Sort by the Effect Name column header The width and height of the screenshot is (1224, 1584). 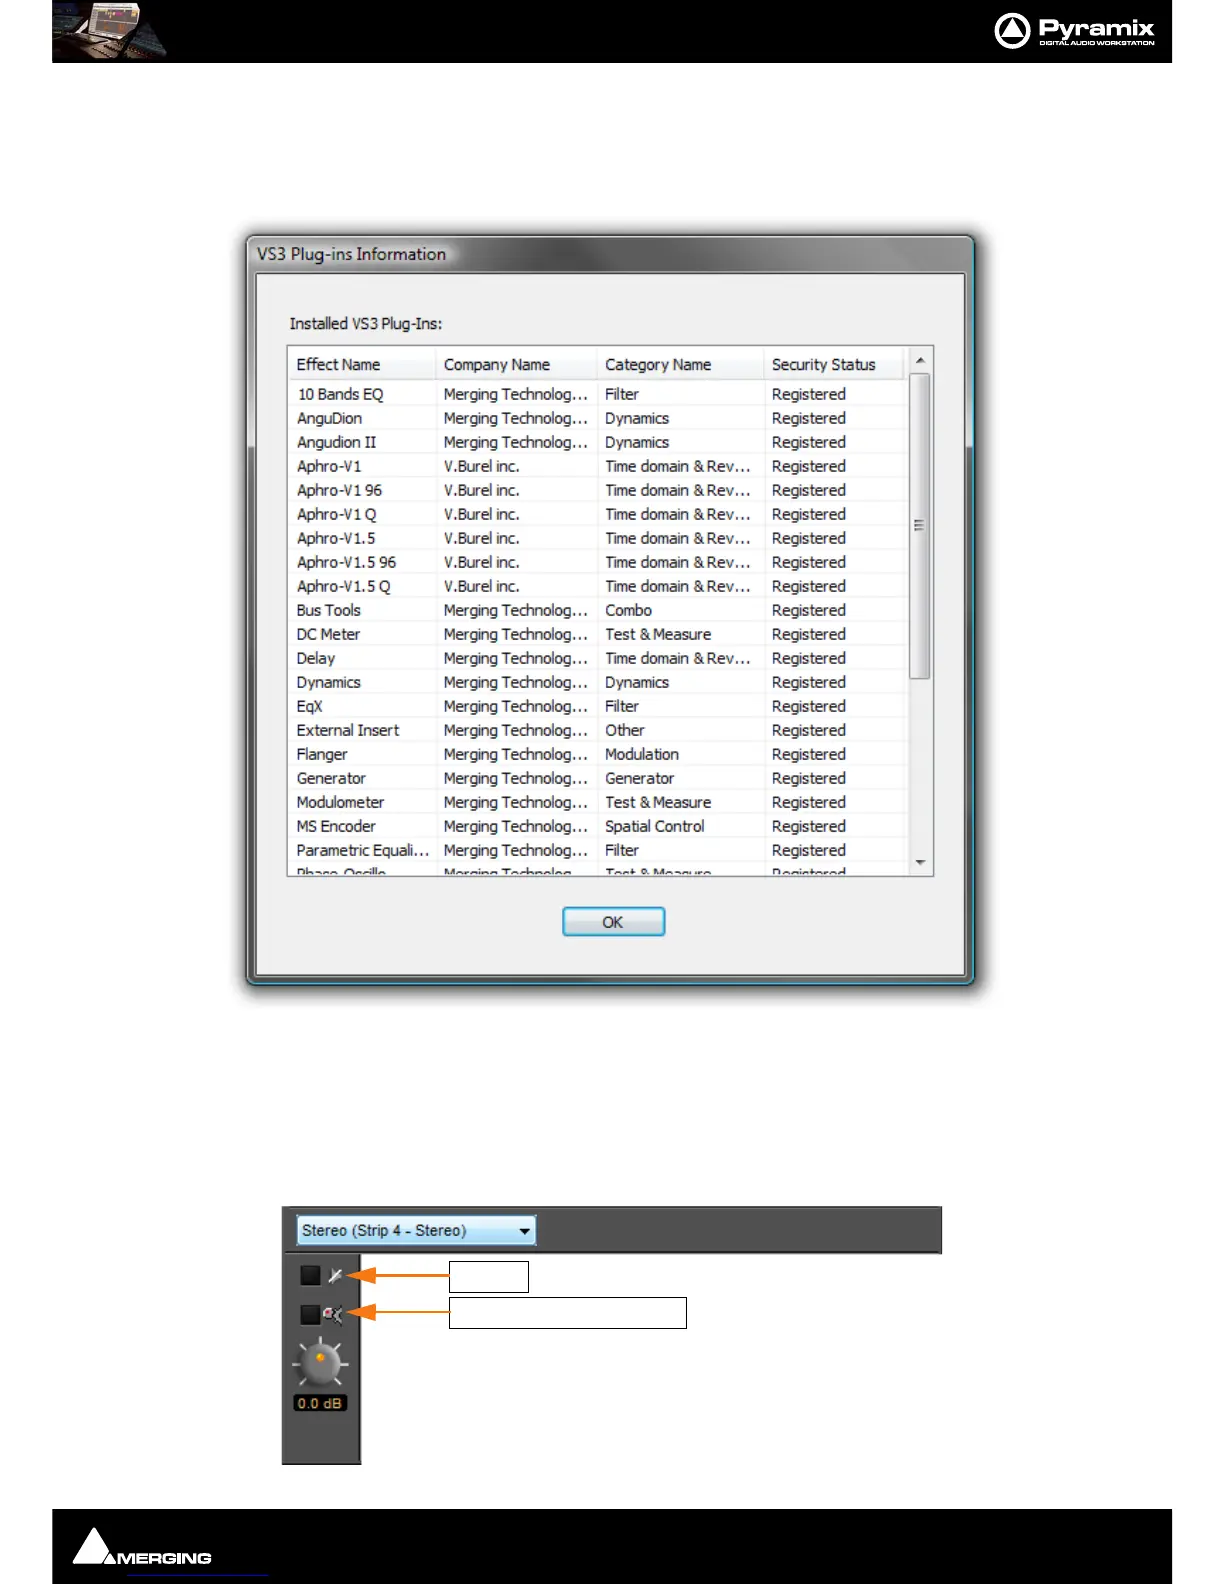362,365
